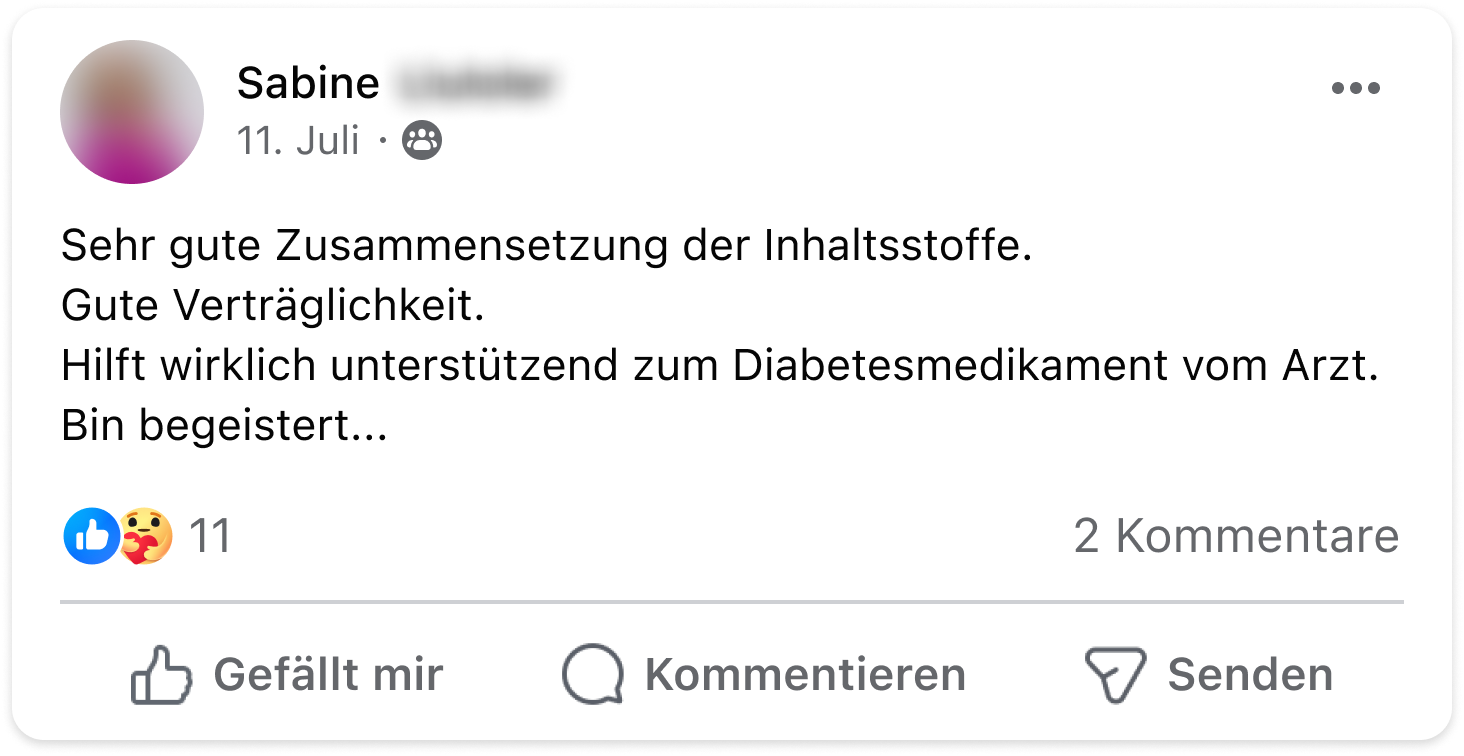Click the speech bubble comment icon
Viewport: 1464px width, 756px height.
click(593, 675)
